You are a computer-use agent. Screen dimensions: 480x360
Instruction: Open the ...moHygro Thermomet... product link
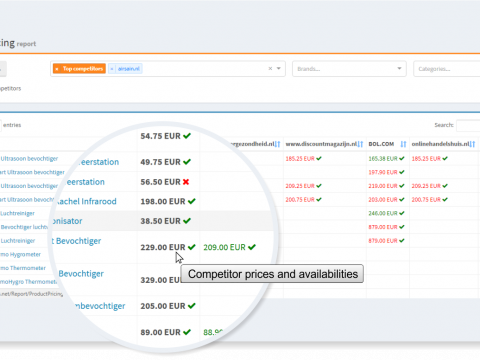click(28, 282)
